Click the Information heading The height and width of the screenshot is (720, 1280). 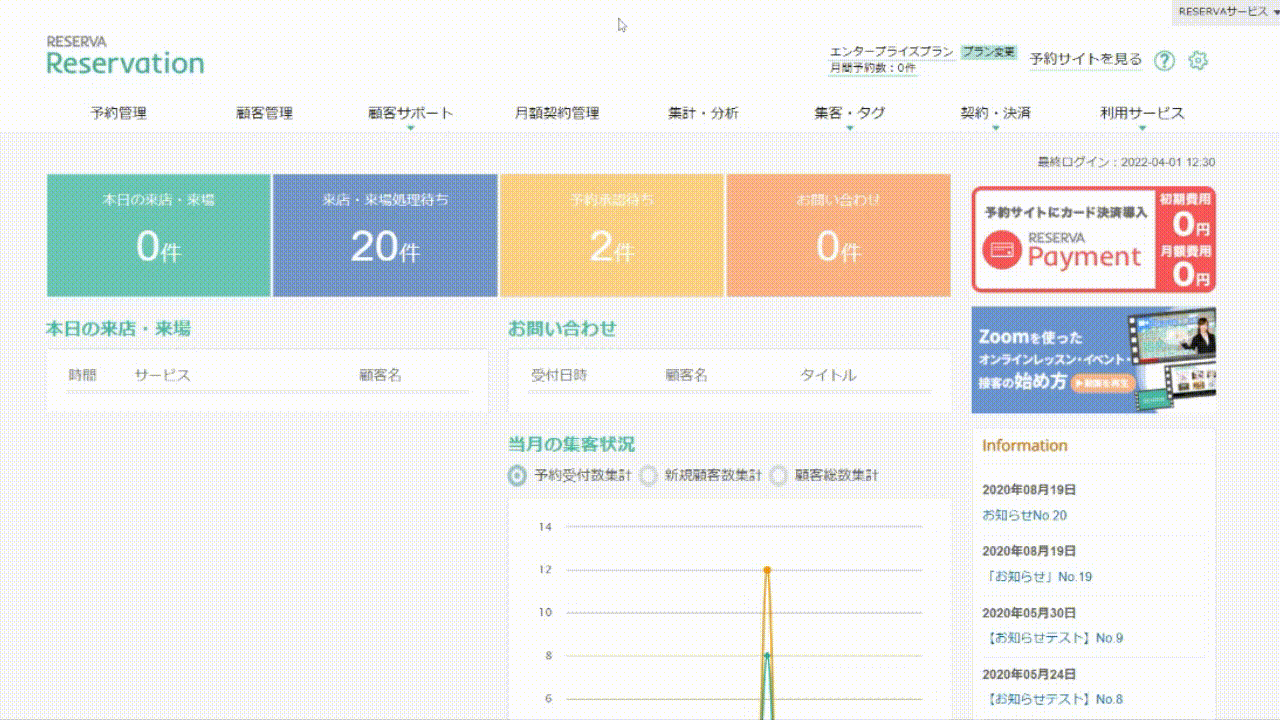(x=1025, y=446)
